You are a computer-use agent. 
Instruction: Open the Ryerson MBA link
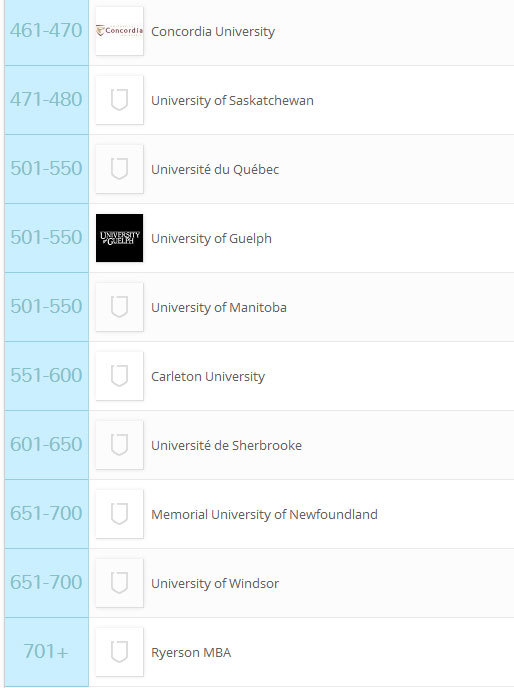coord(191,652)
